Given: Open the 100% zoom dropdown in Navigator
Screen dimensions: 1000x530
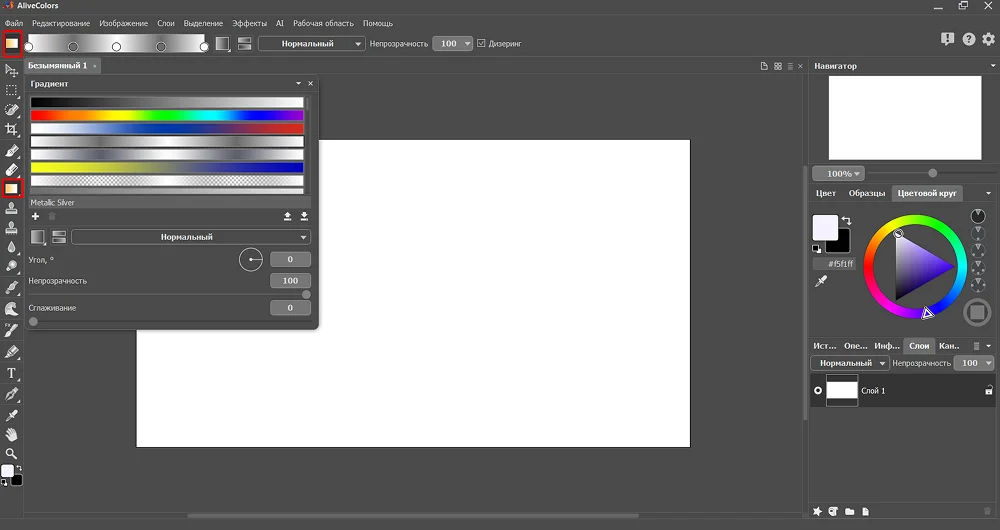Looking at the screenshot, I should click(838, 173).
